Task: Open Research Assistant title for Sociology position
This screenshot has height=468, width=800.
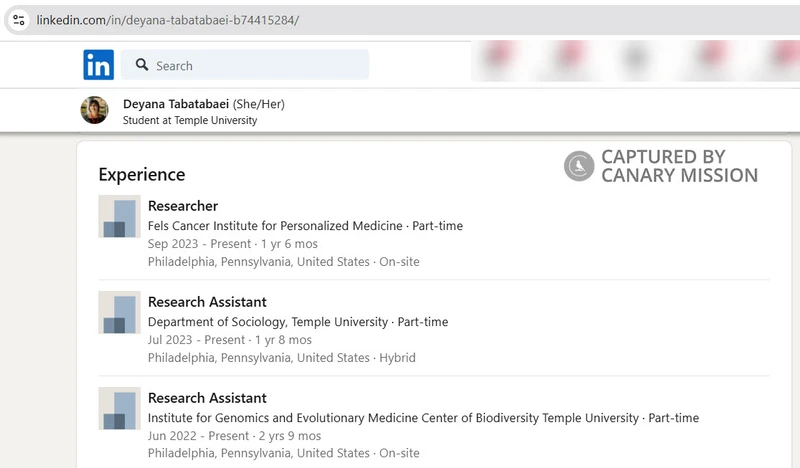Action: click(207, 302)
